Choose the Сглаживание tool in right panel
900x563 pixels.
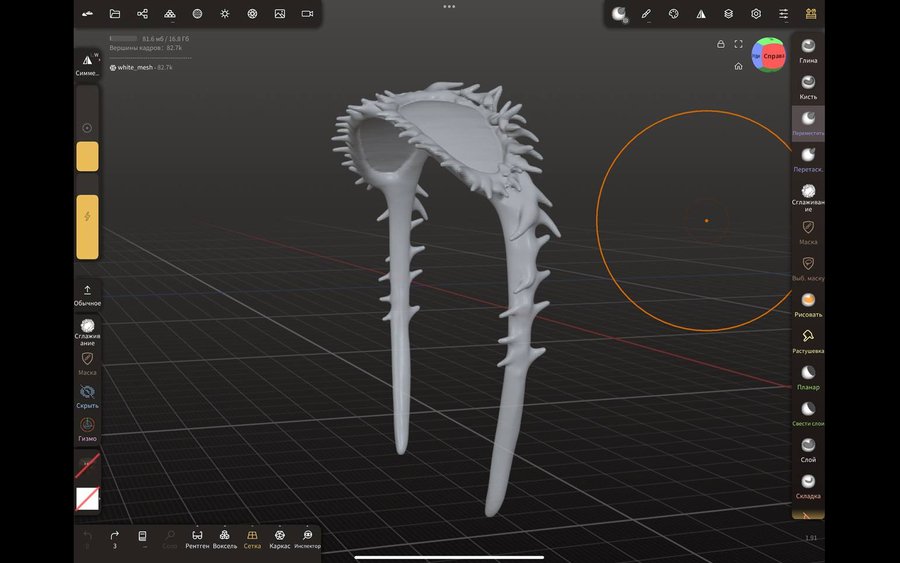808,192
